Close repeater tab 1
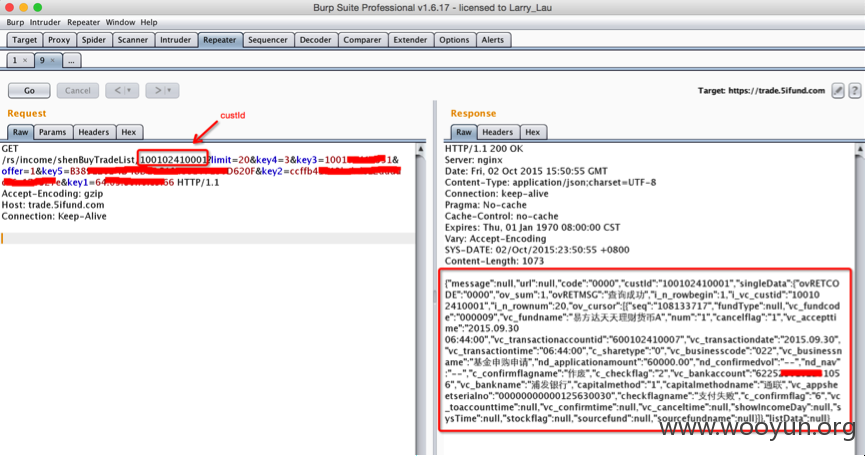 click(x=25, y=61)
